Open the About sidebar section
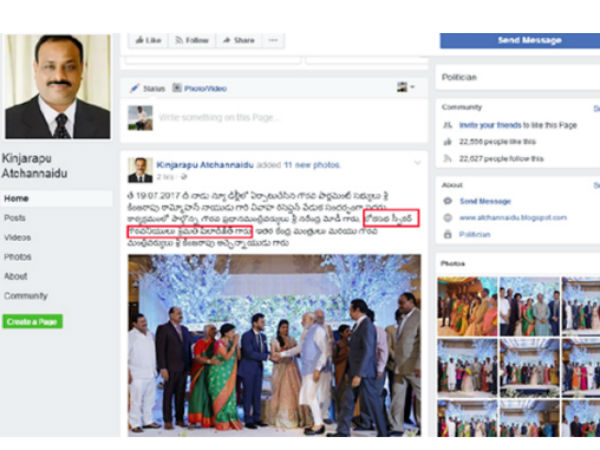The image size is (600, 450). [15, 276]
